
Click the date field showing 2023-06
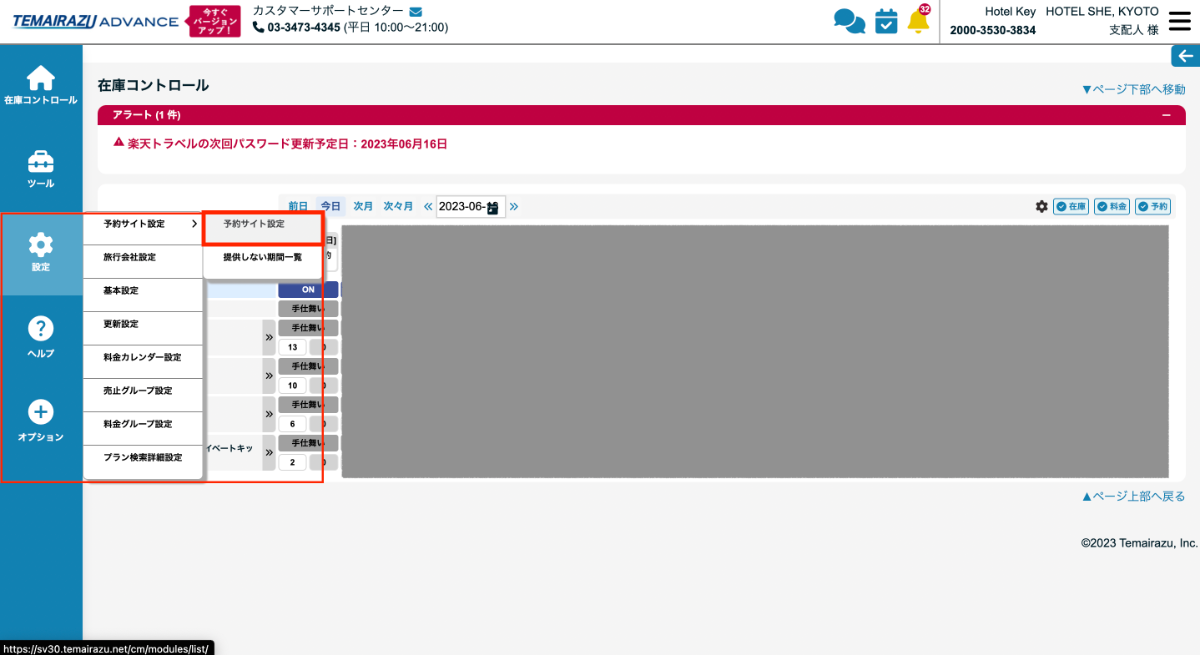(463, 206)
